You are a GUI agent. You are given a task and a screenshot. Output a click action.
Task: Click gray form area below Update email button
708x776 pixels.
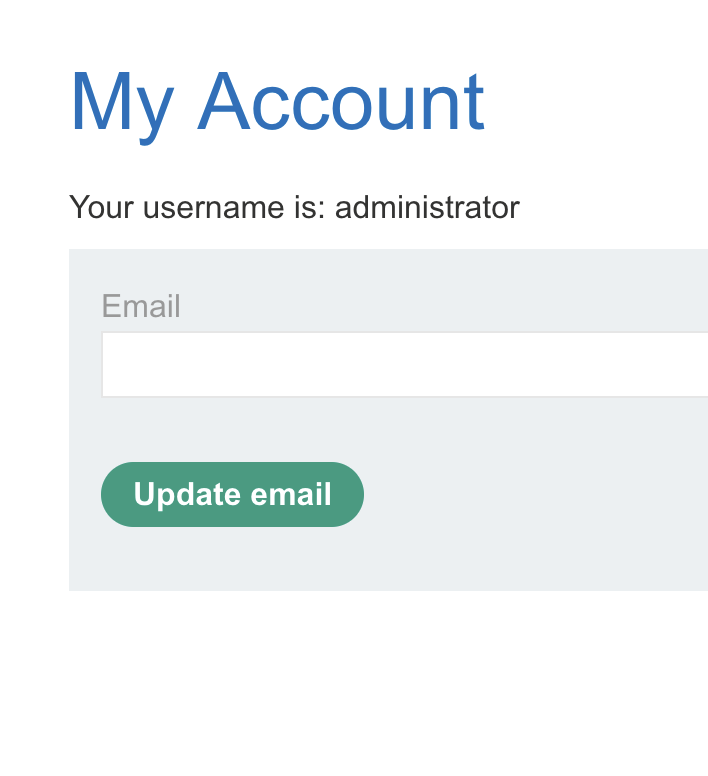[x=232, y=559]
